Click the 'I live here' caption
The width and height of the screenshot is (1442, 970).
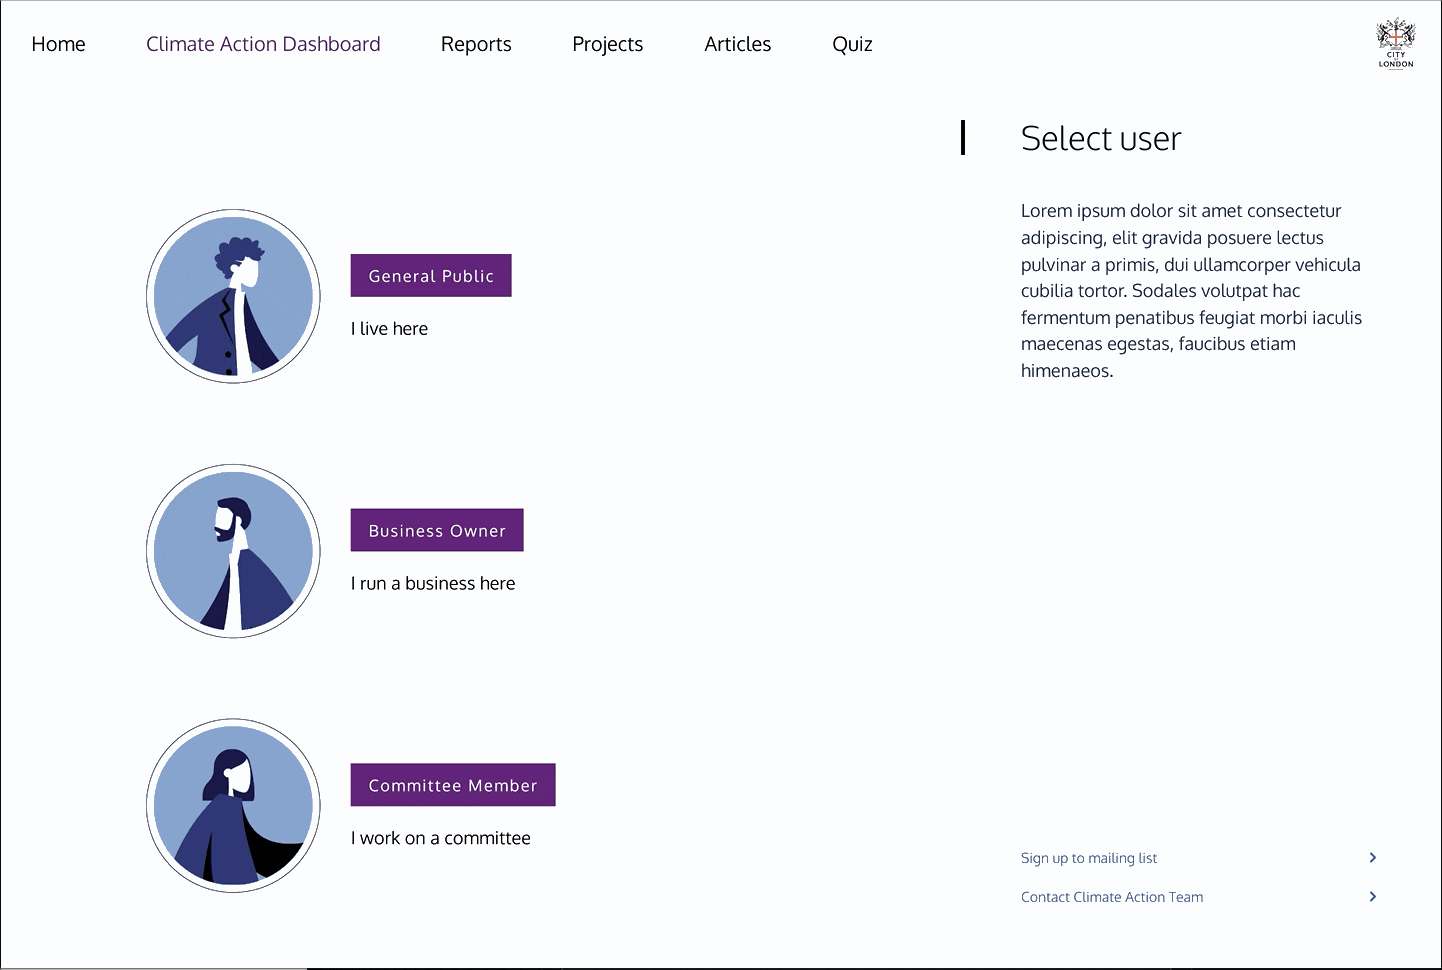(389, 329)
